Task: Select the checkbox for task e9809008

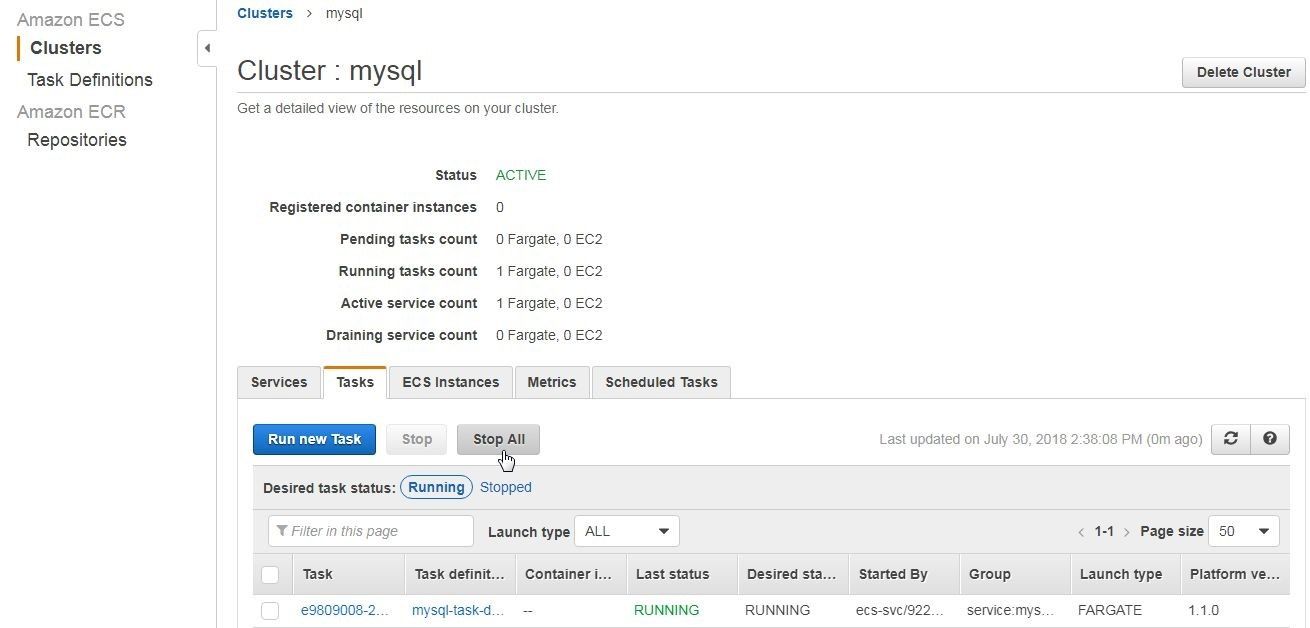Action: (x=270, y=610)
